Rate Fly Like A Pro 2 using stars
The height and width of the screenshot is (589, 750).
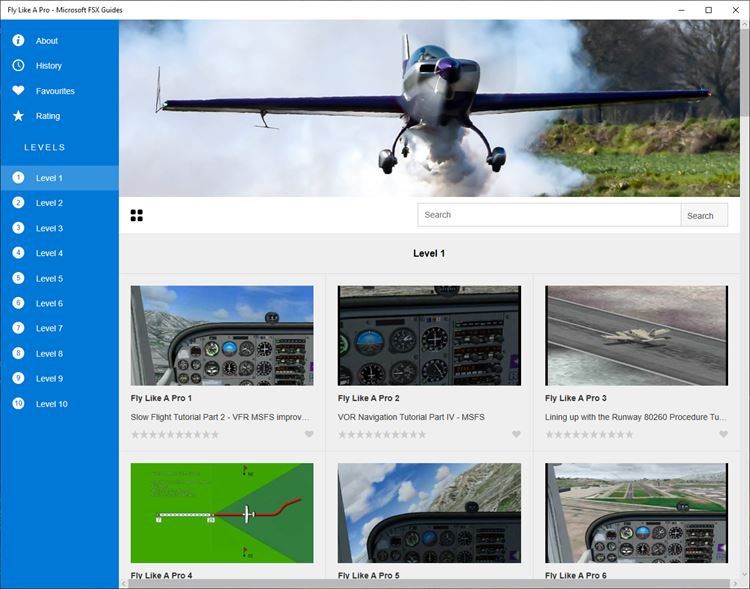coord(382,434)
